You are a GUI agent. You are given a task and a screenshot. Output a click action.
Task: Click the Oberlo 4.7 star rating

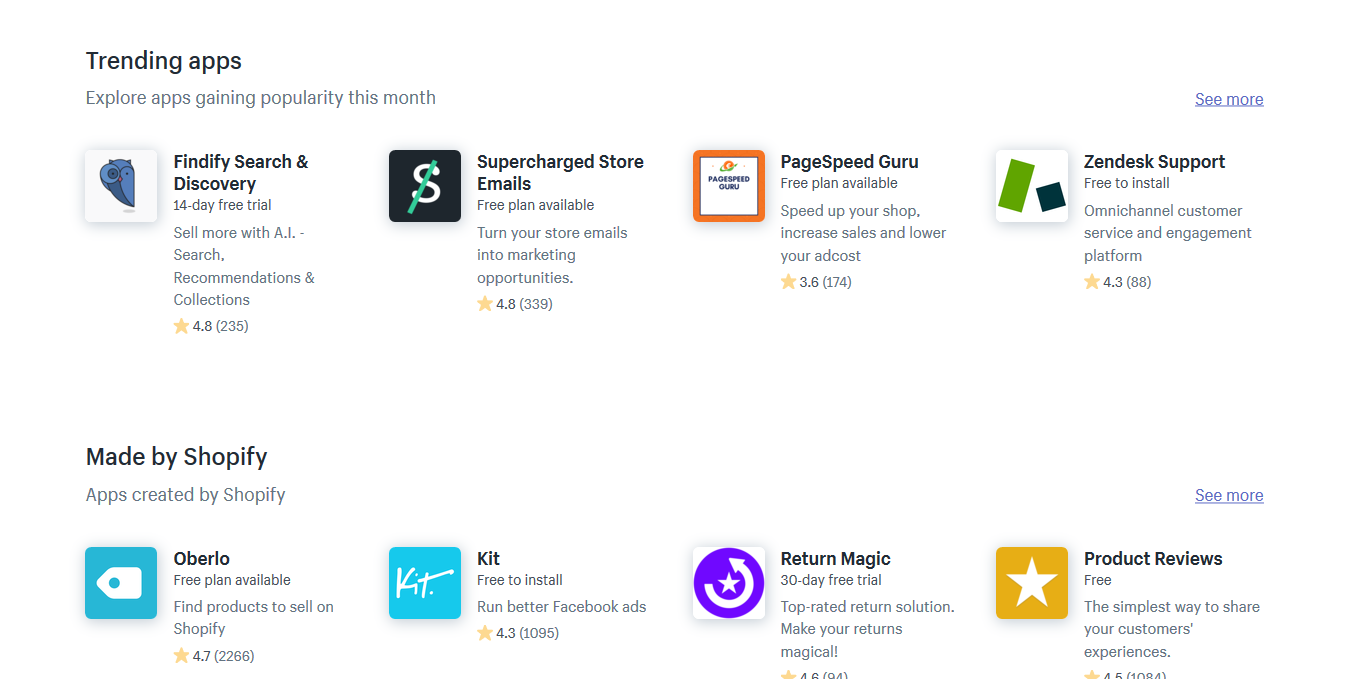tap(181, 656)
